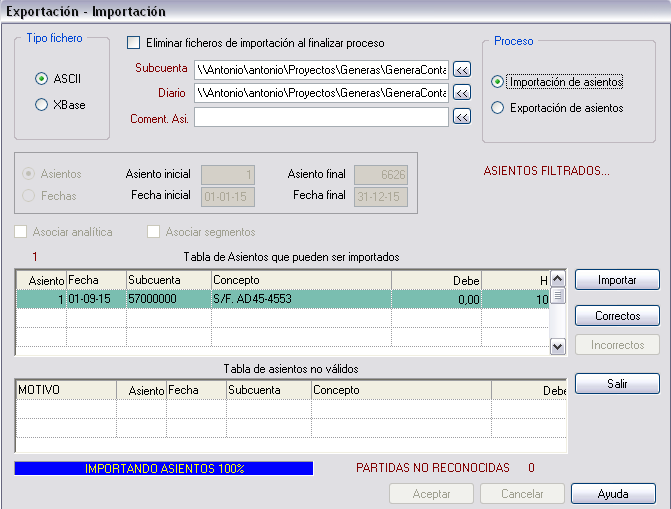Click the browse button next to Subcuenta path
The image size is (671, 509).
click(x=462, y=70)
